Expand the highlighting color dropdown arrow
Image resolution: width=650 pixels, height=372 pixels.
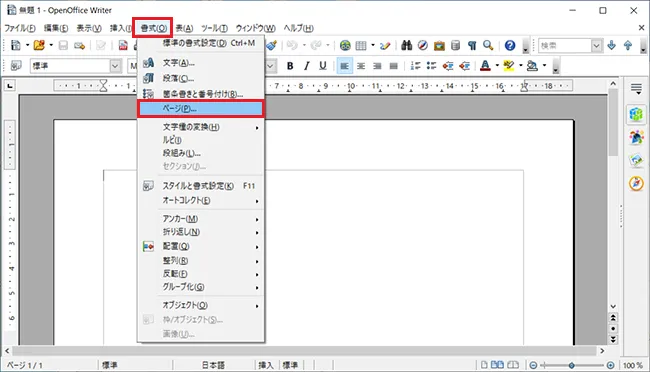(x=521, y=66)
